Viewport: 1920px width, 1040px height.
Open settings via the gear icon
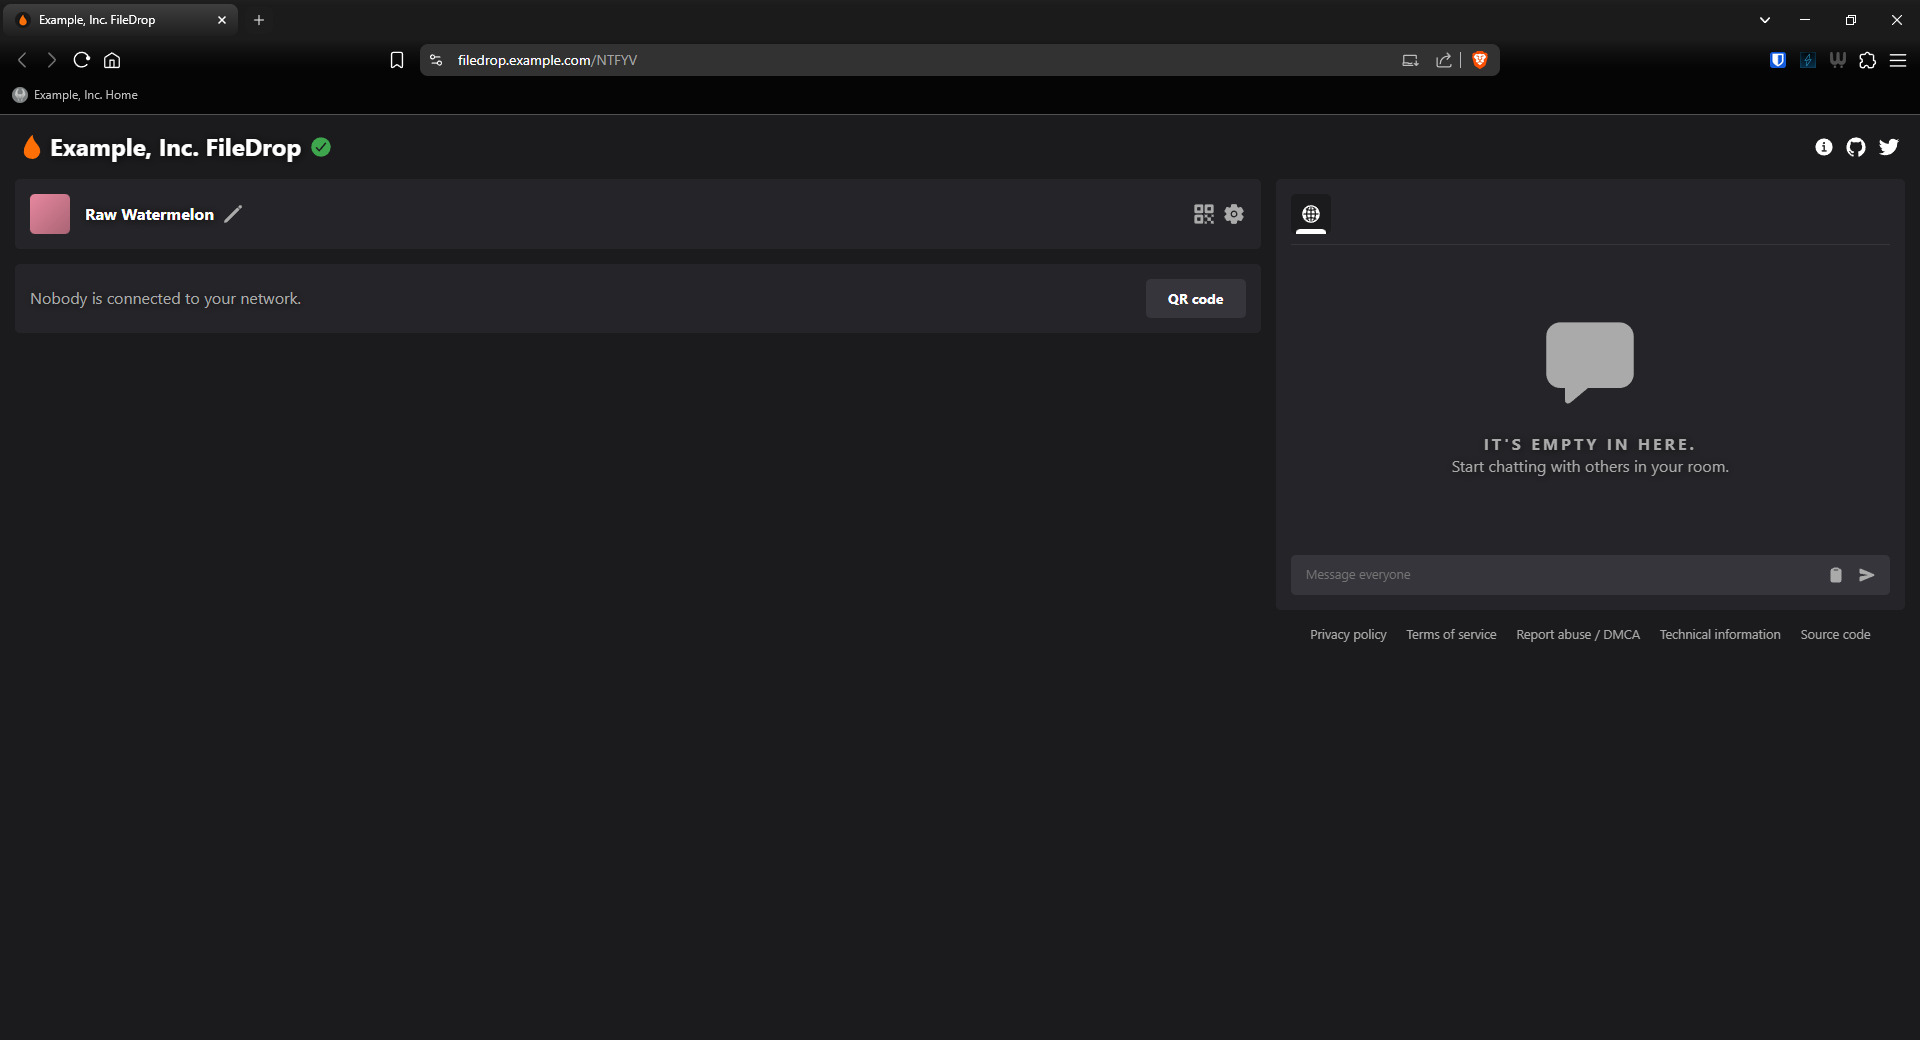click(x=1234, y=214)
